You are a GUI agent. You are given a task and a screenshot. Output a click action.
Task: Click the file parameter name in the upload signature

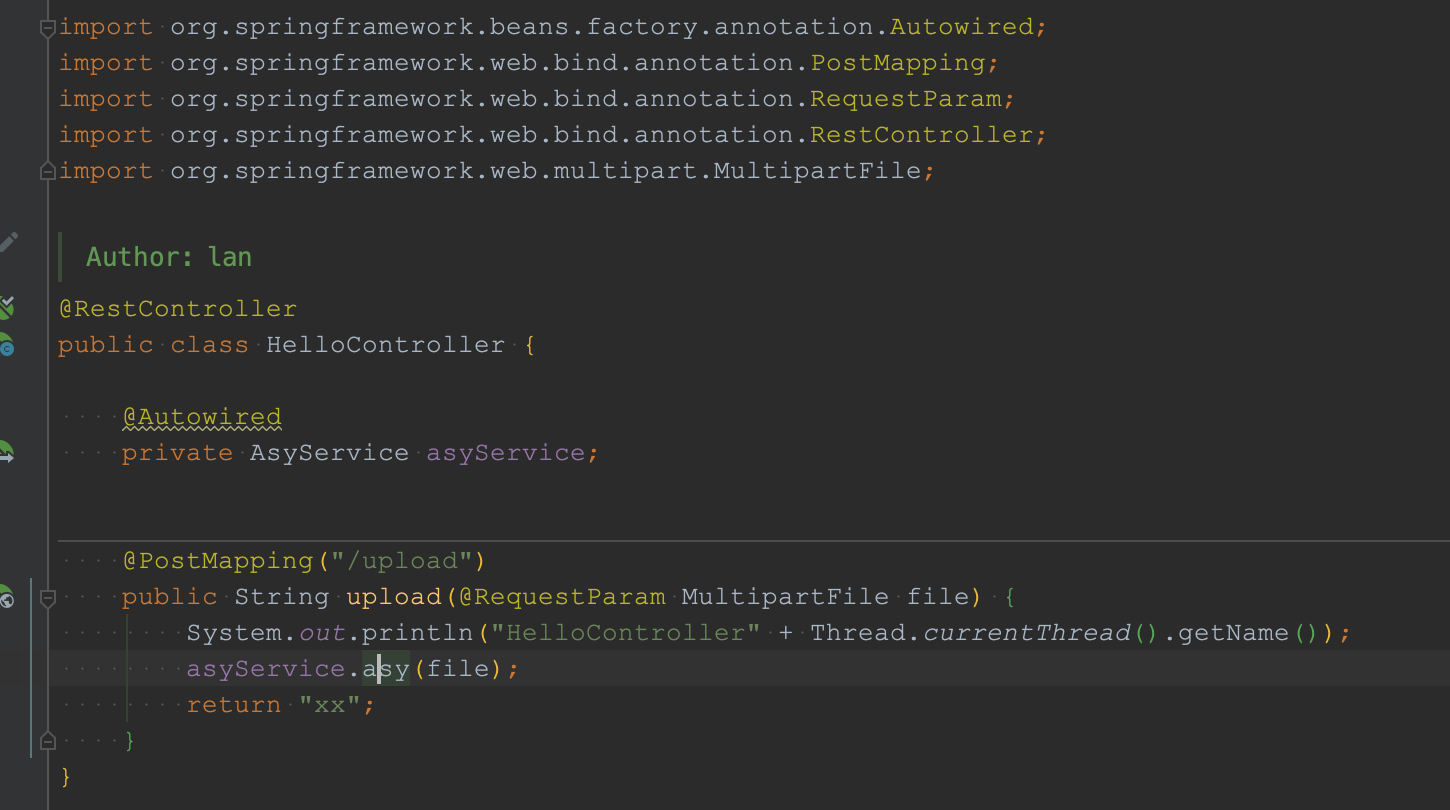938,597
